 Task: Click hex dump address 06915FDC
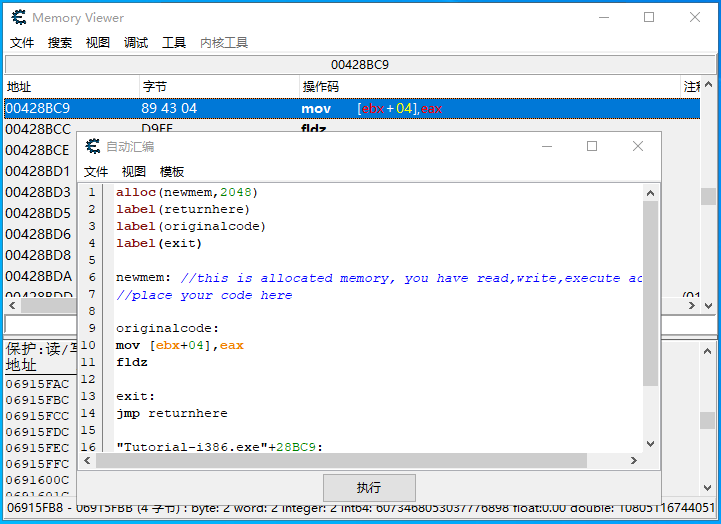click(37, 432)
